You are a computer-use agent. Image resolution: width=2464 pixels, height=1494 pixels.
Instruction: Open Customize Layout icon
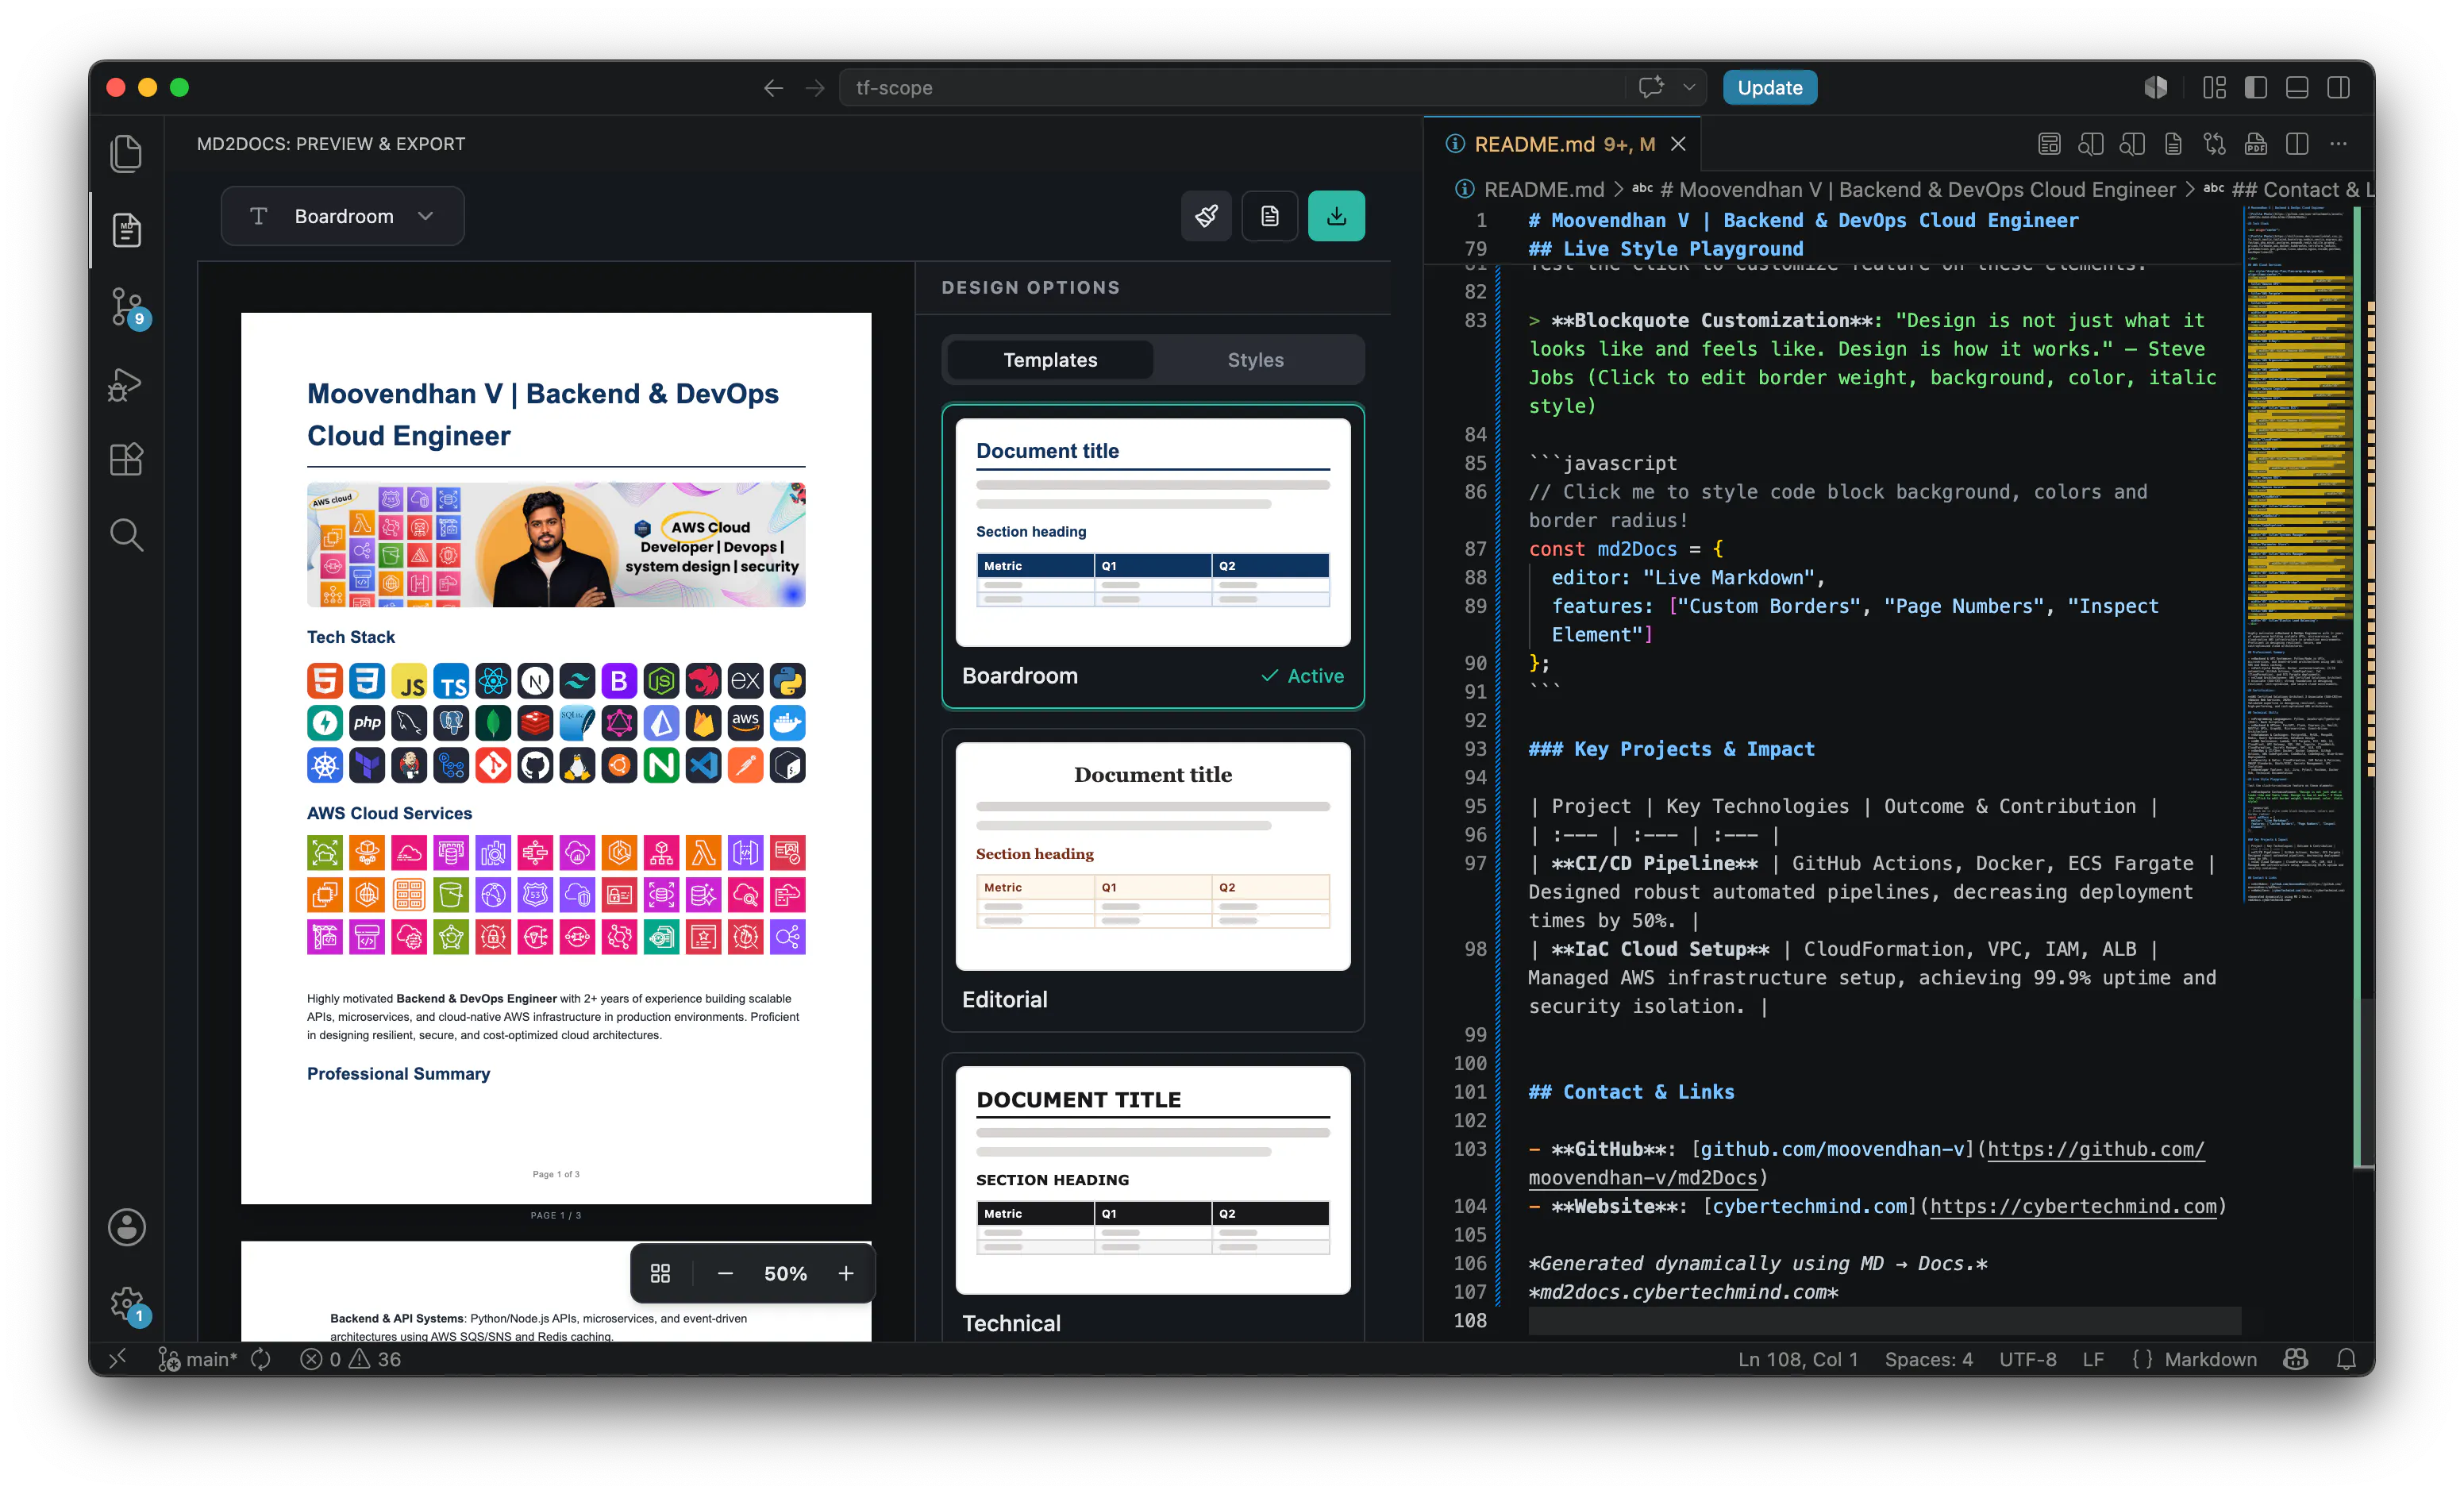(x=2214, y=87)
